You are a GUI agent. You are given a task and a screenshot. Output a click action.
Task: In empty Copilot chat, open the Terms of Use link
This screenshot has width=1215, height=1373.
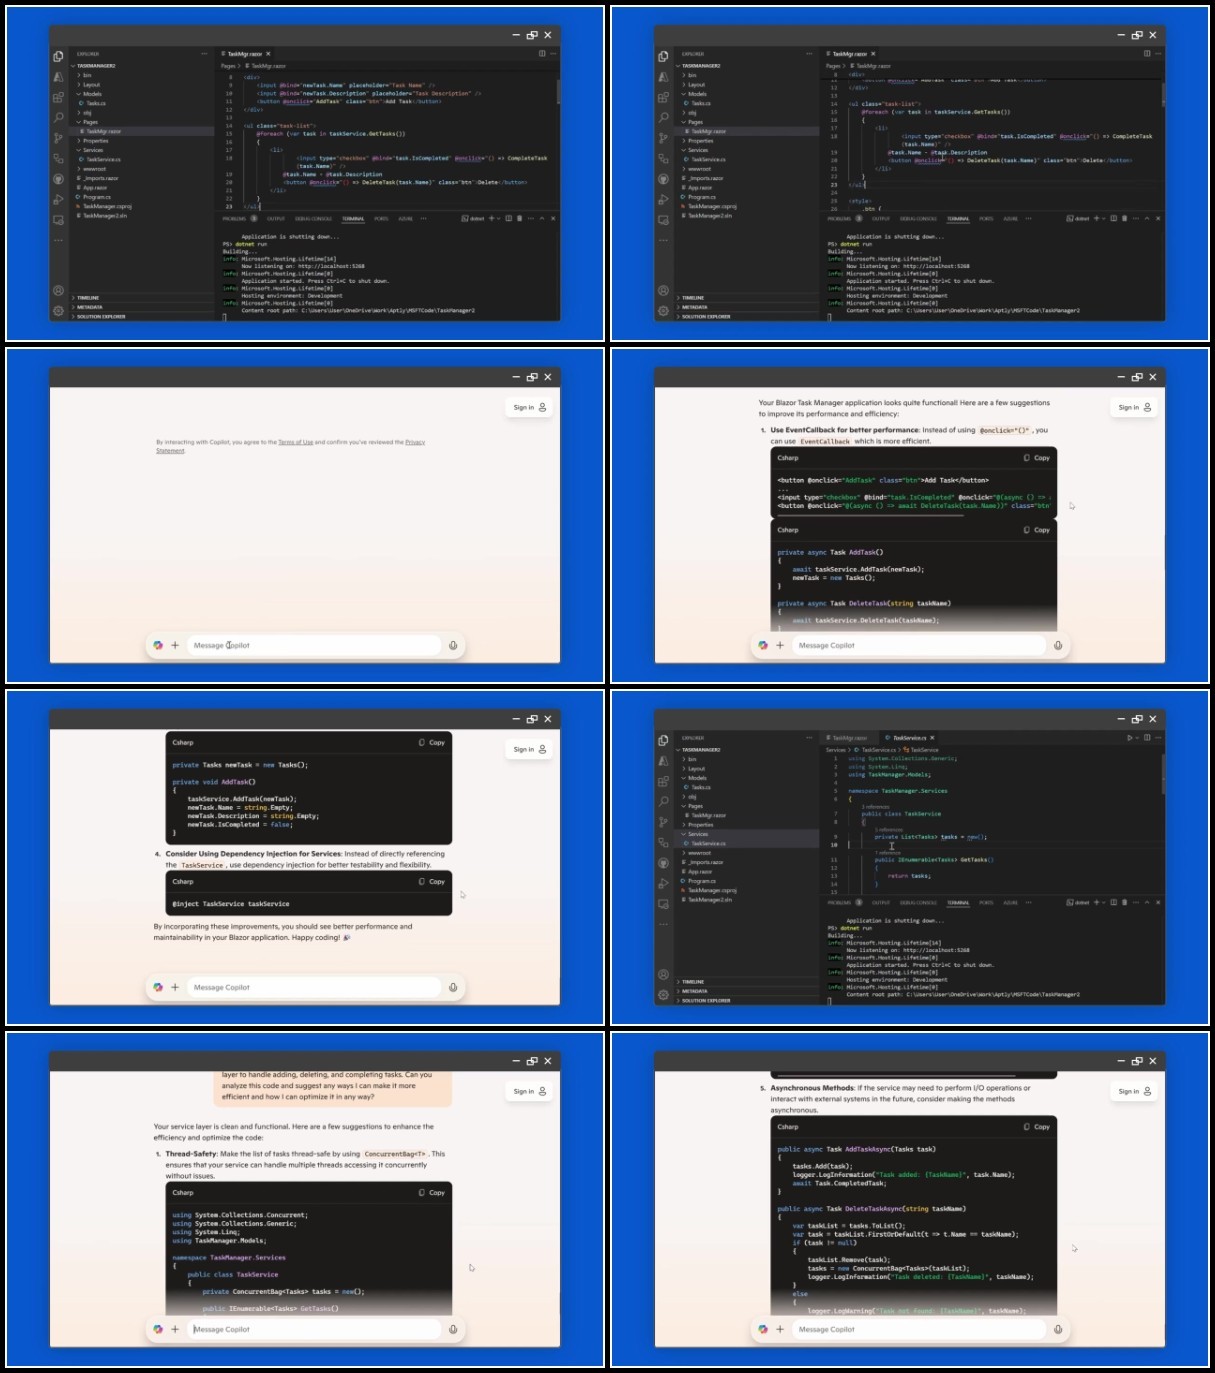[x=295, y=442]
